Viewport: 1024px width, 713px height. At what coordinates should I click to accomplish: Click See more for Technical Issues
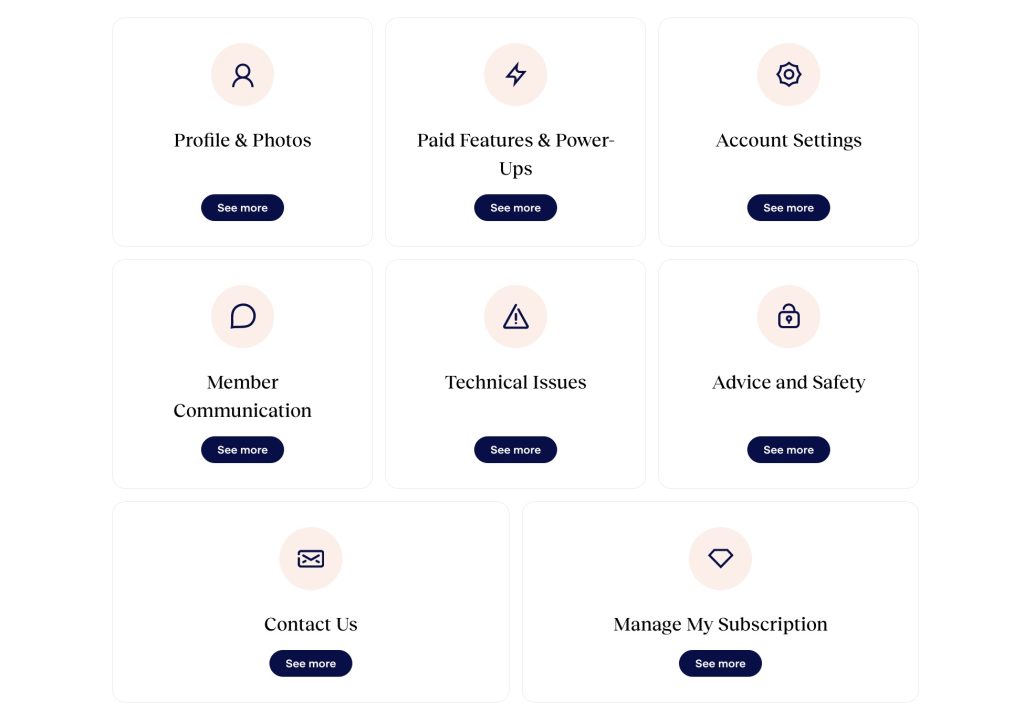[x=515, y=449]
